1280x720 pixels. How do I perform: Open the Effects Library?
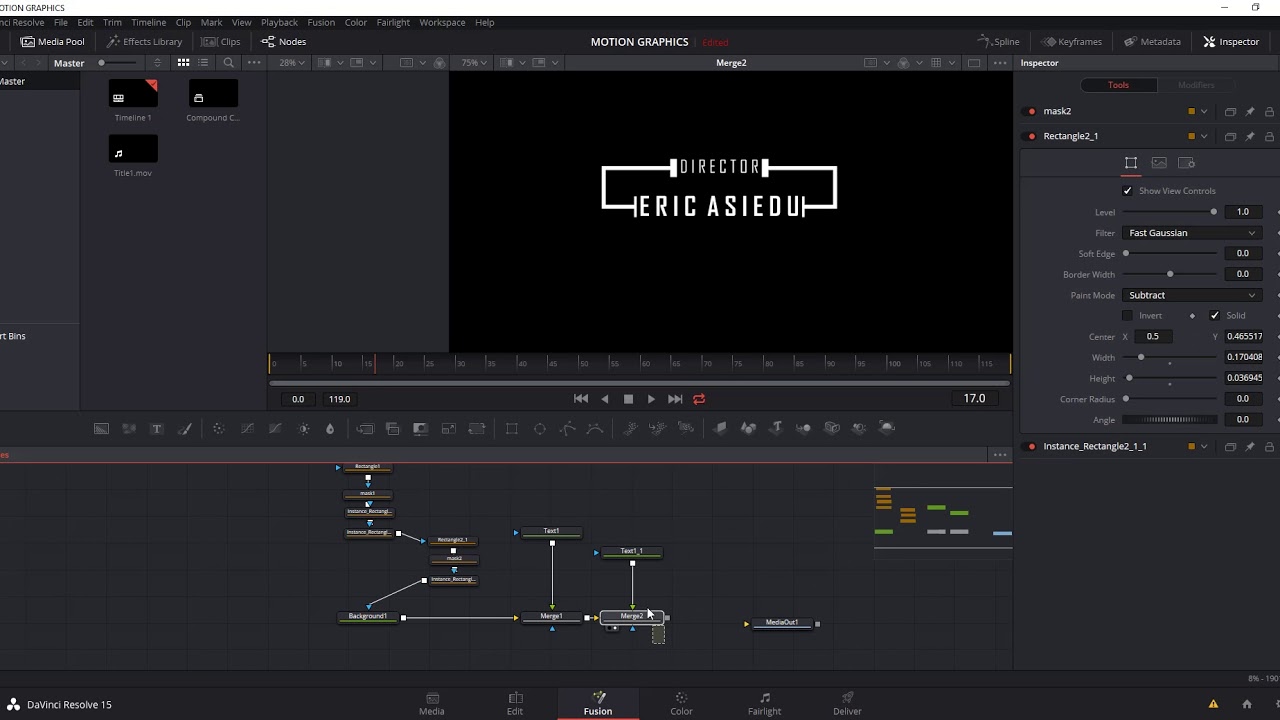(x=145, y=42)
